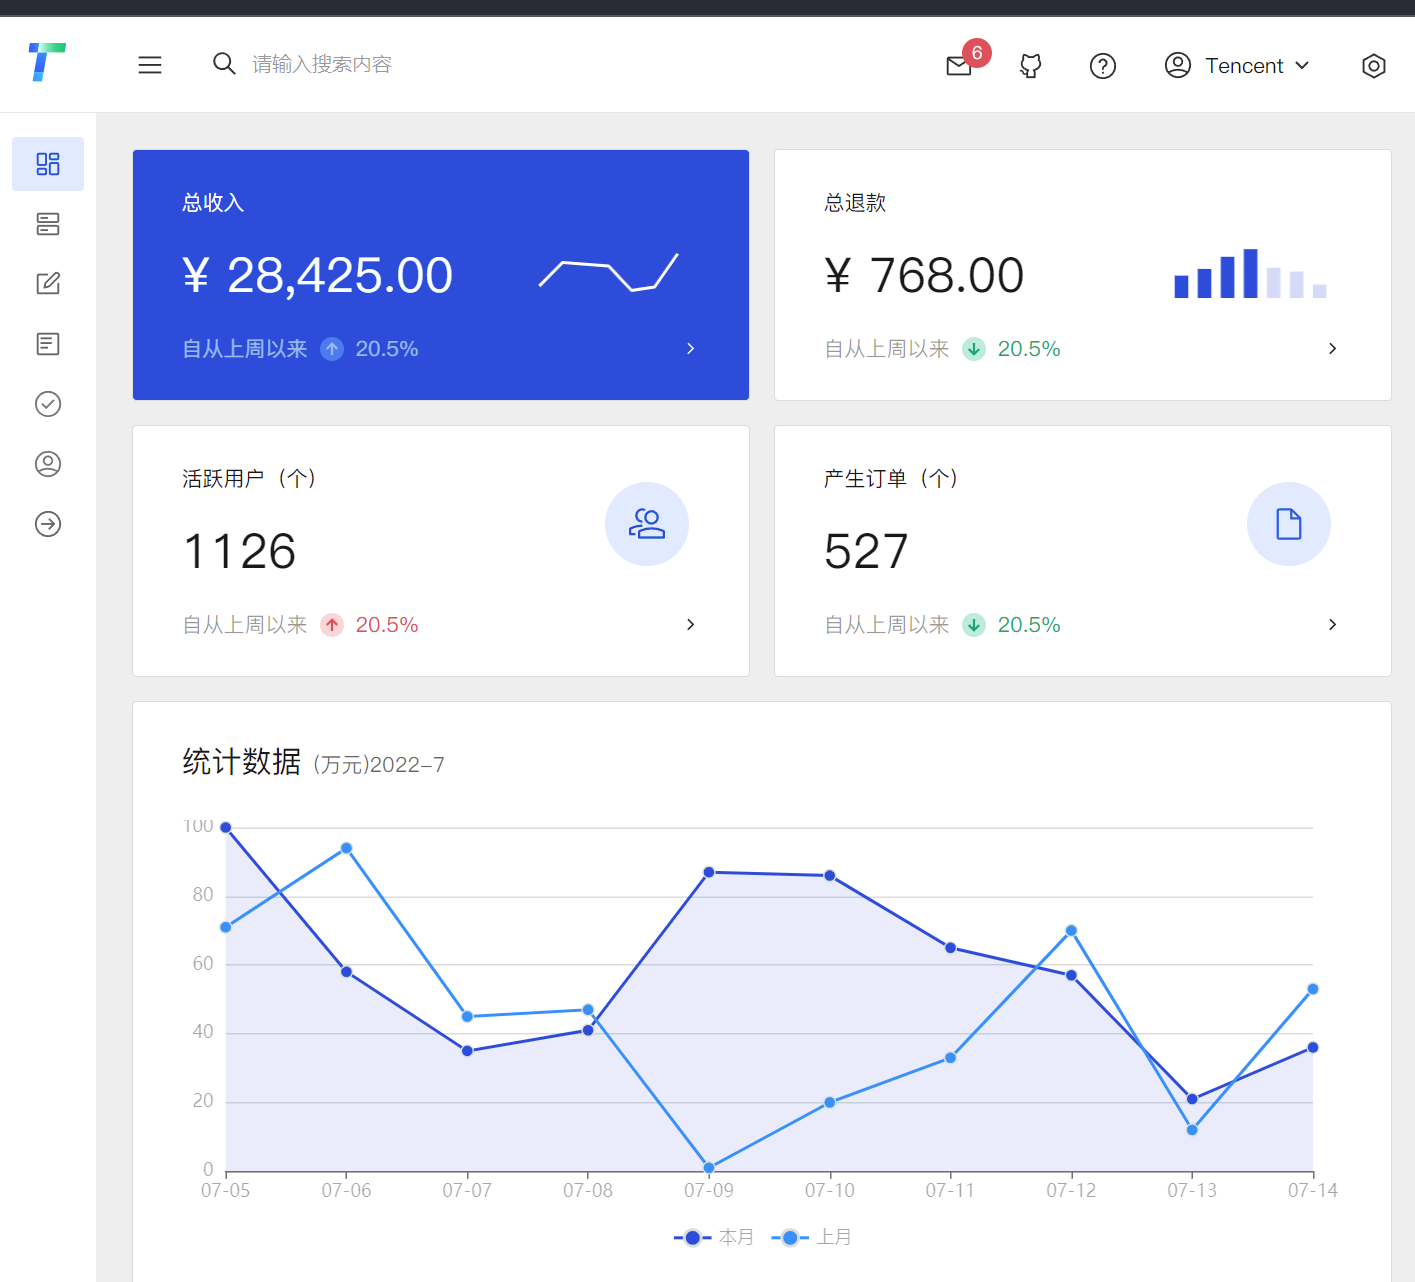Viewport: 1415px width, 1282px height.
Task: Click the logout arrow sidebar icon
Action: pos(48,523)
